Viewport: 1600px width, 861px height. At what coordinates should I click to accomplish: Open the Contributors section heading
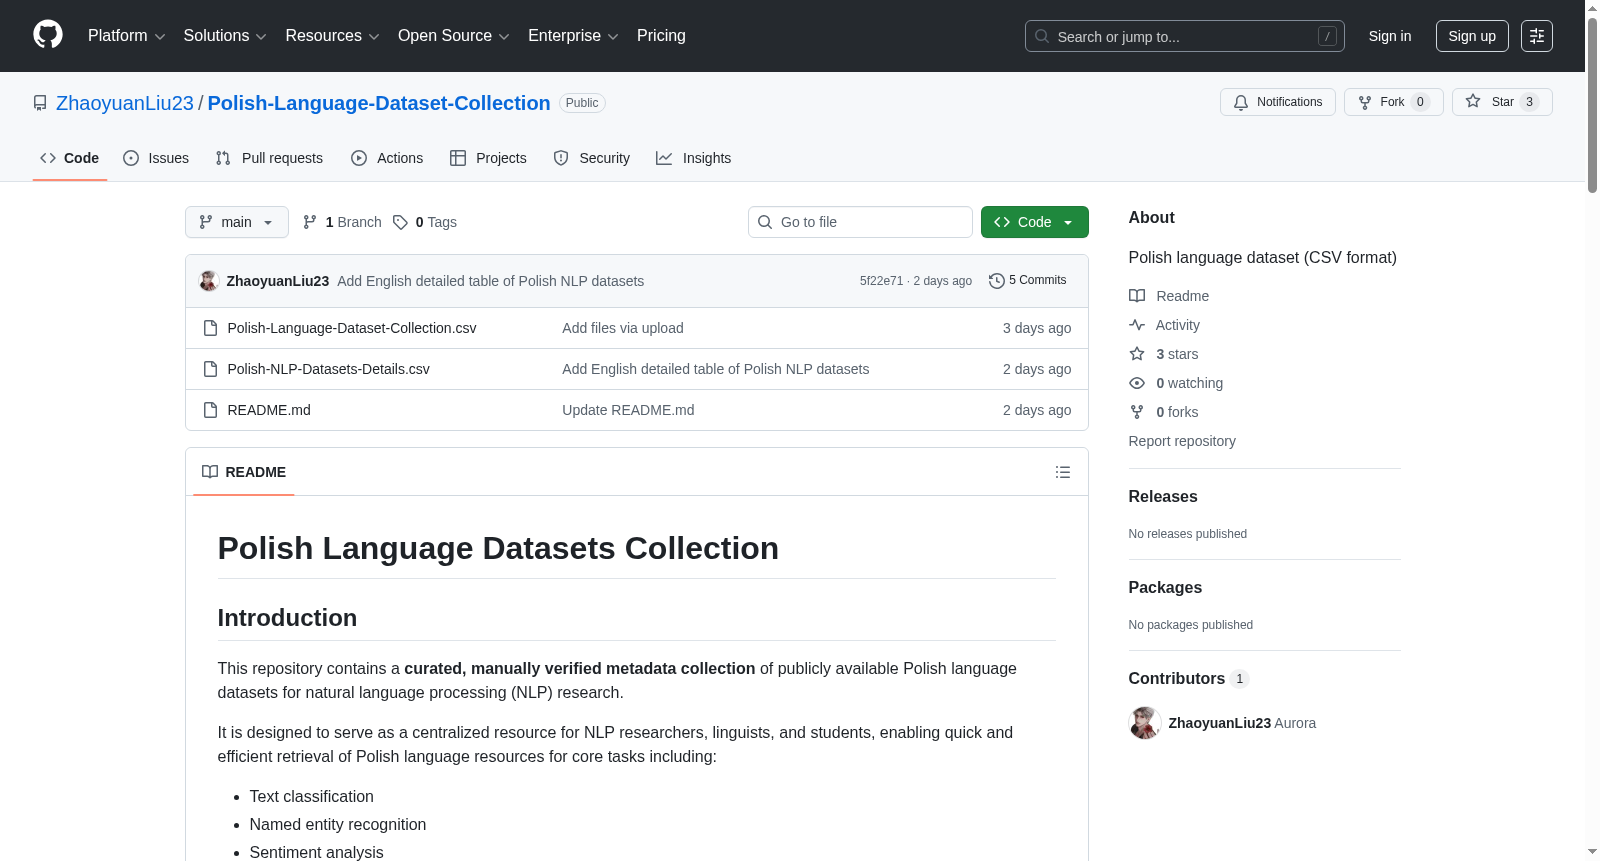(x=1177, y=679)
